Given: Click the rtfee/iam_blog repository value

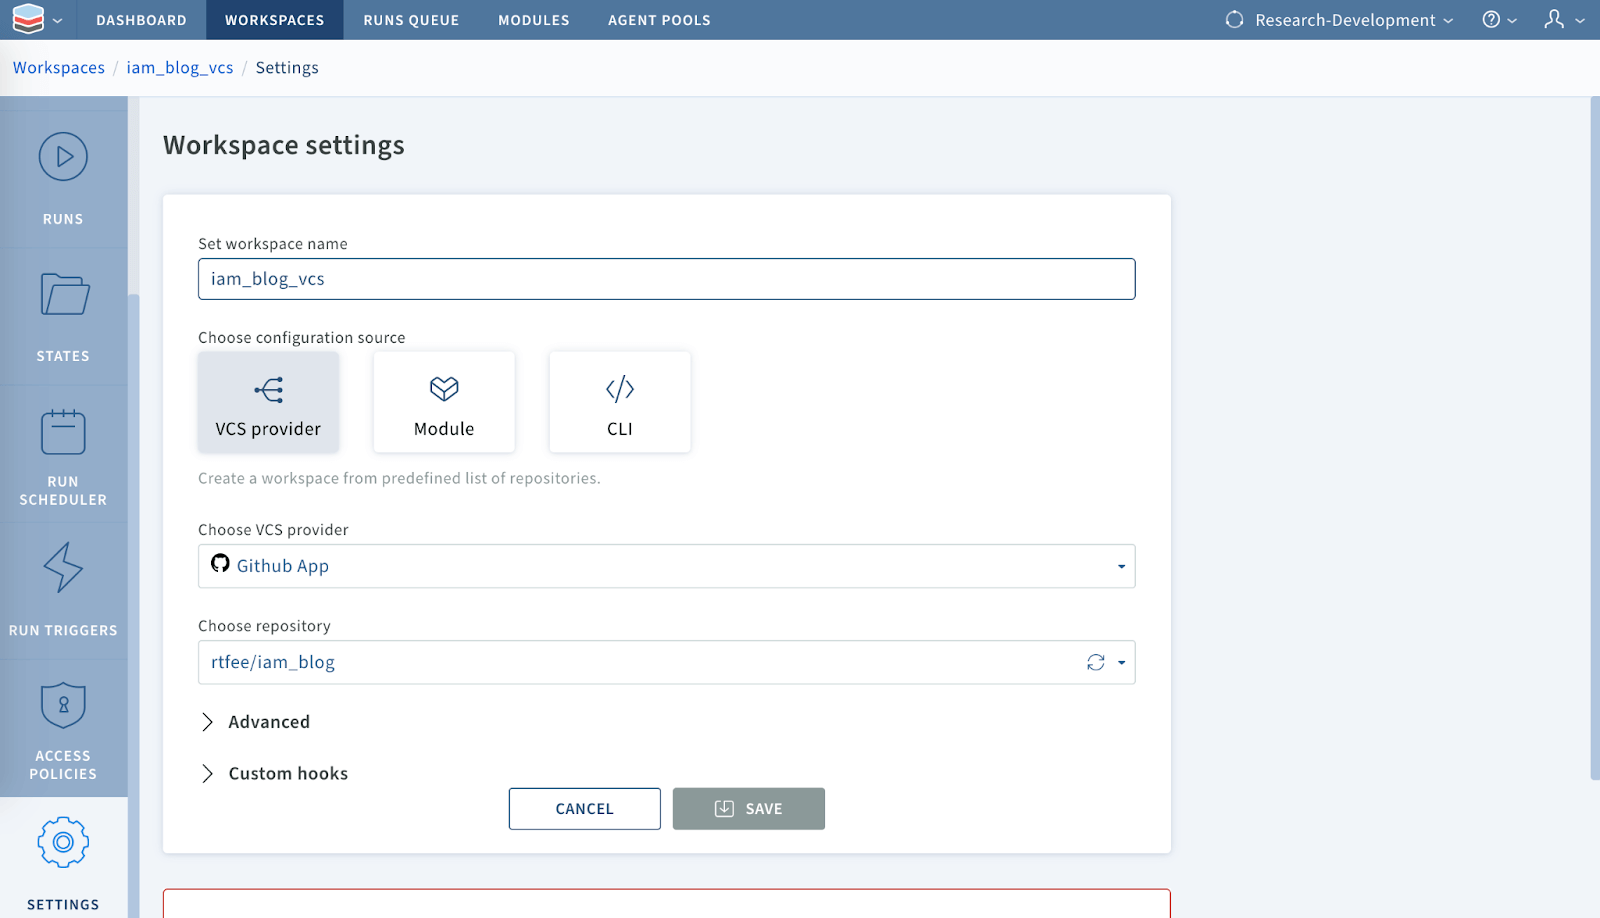Looking at the screenshot, I should click(273, 662).
